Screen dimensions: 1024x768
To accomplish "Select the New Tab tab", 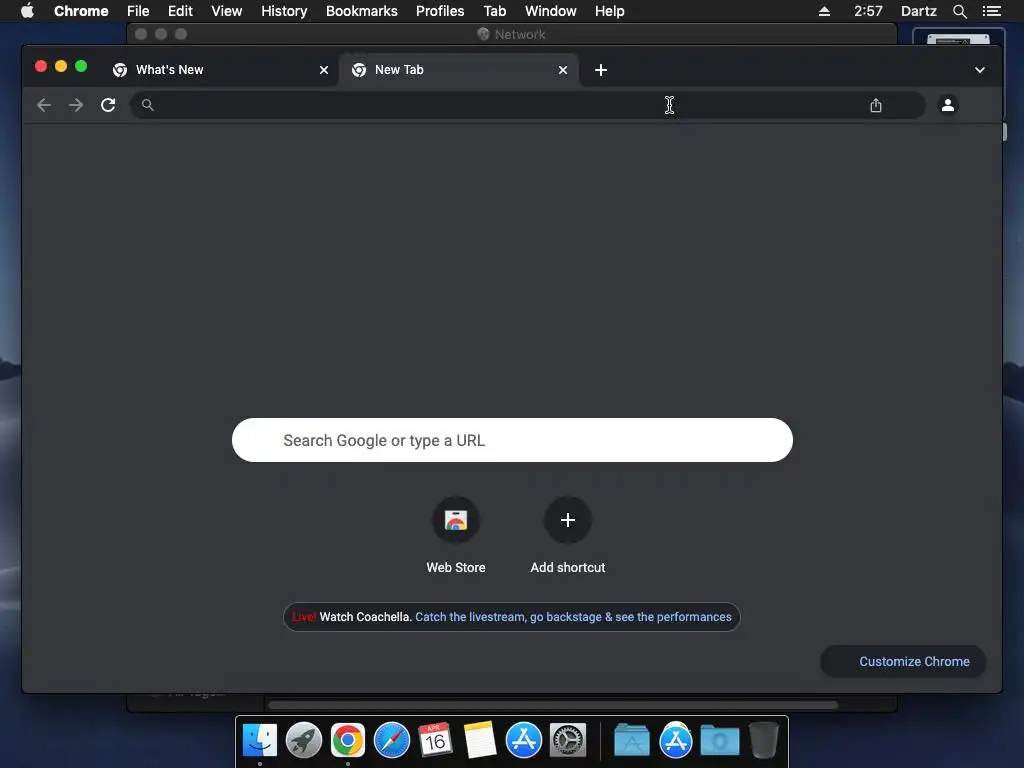I will coord(459,70).
